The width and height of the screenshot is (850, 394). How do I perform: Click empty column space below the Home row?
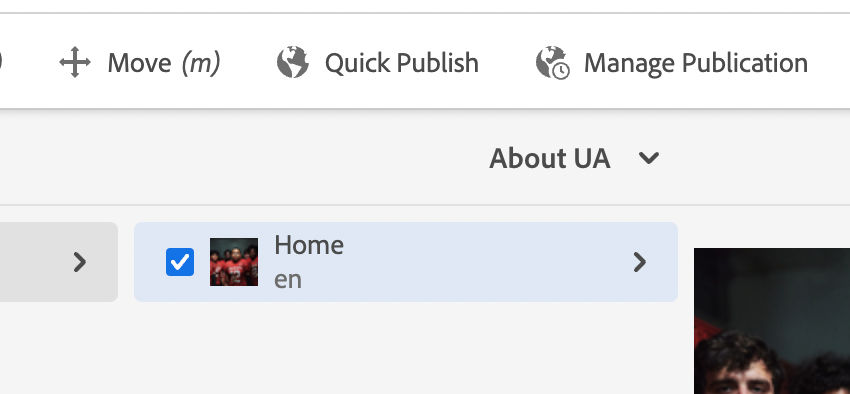[405, 348]
